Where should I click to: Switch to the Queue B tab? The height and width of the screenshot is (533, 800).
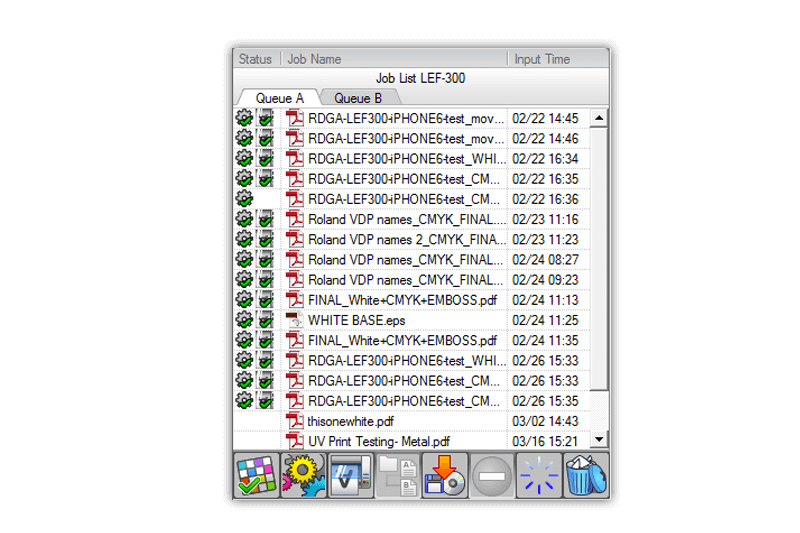pyautogui.click(x=358, y=98)
